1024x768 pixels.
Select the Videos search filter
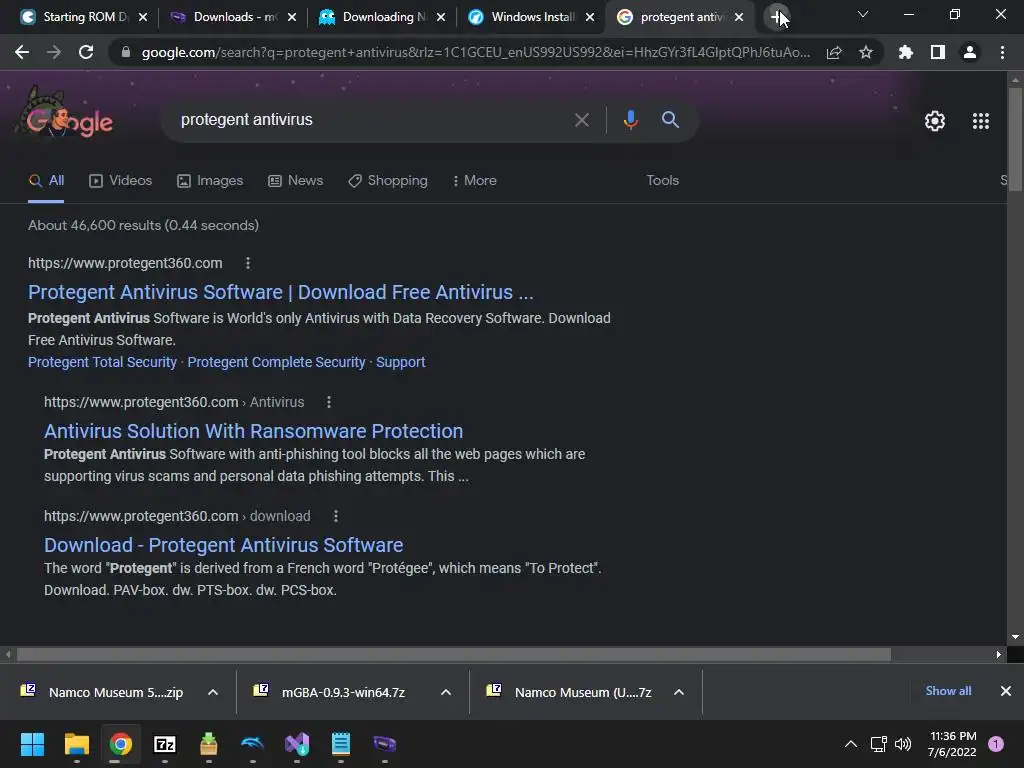coord(121,181)
